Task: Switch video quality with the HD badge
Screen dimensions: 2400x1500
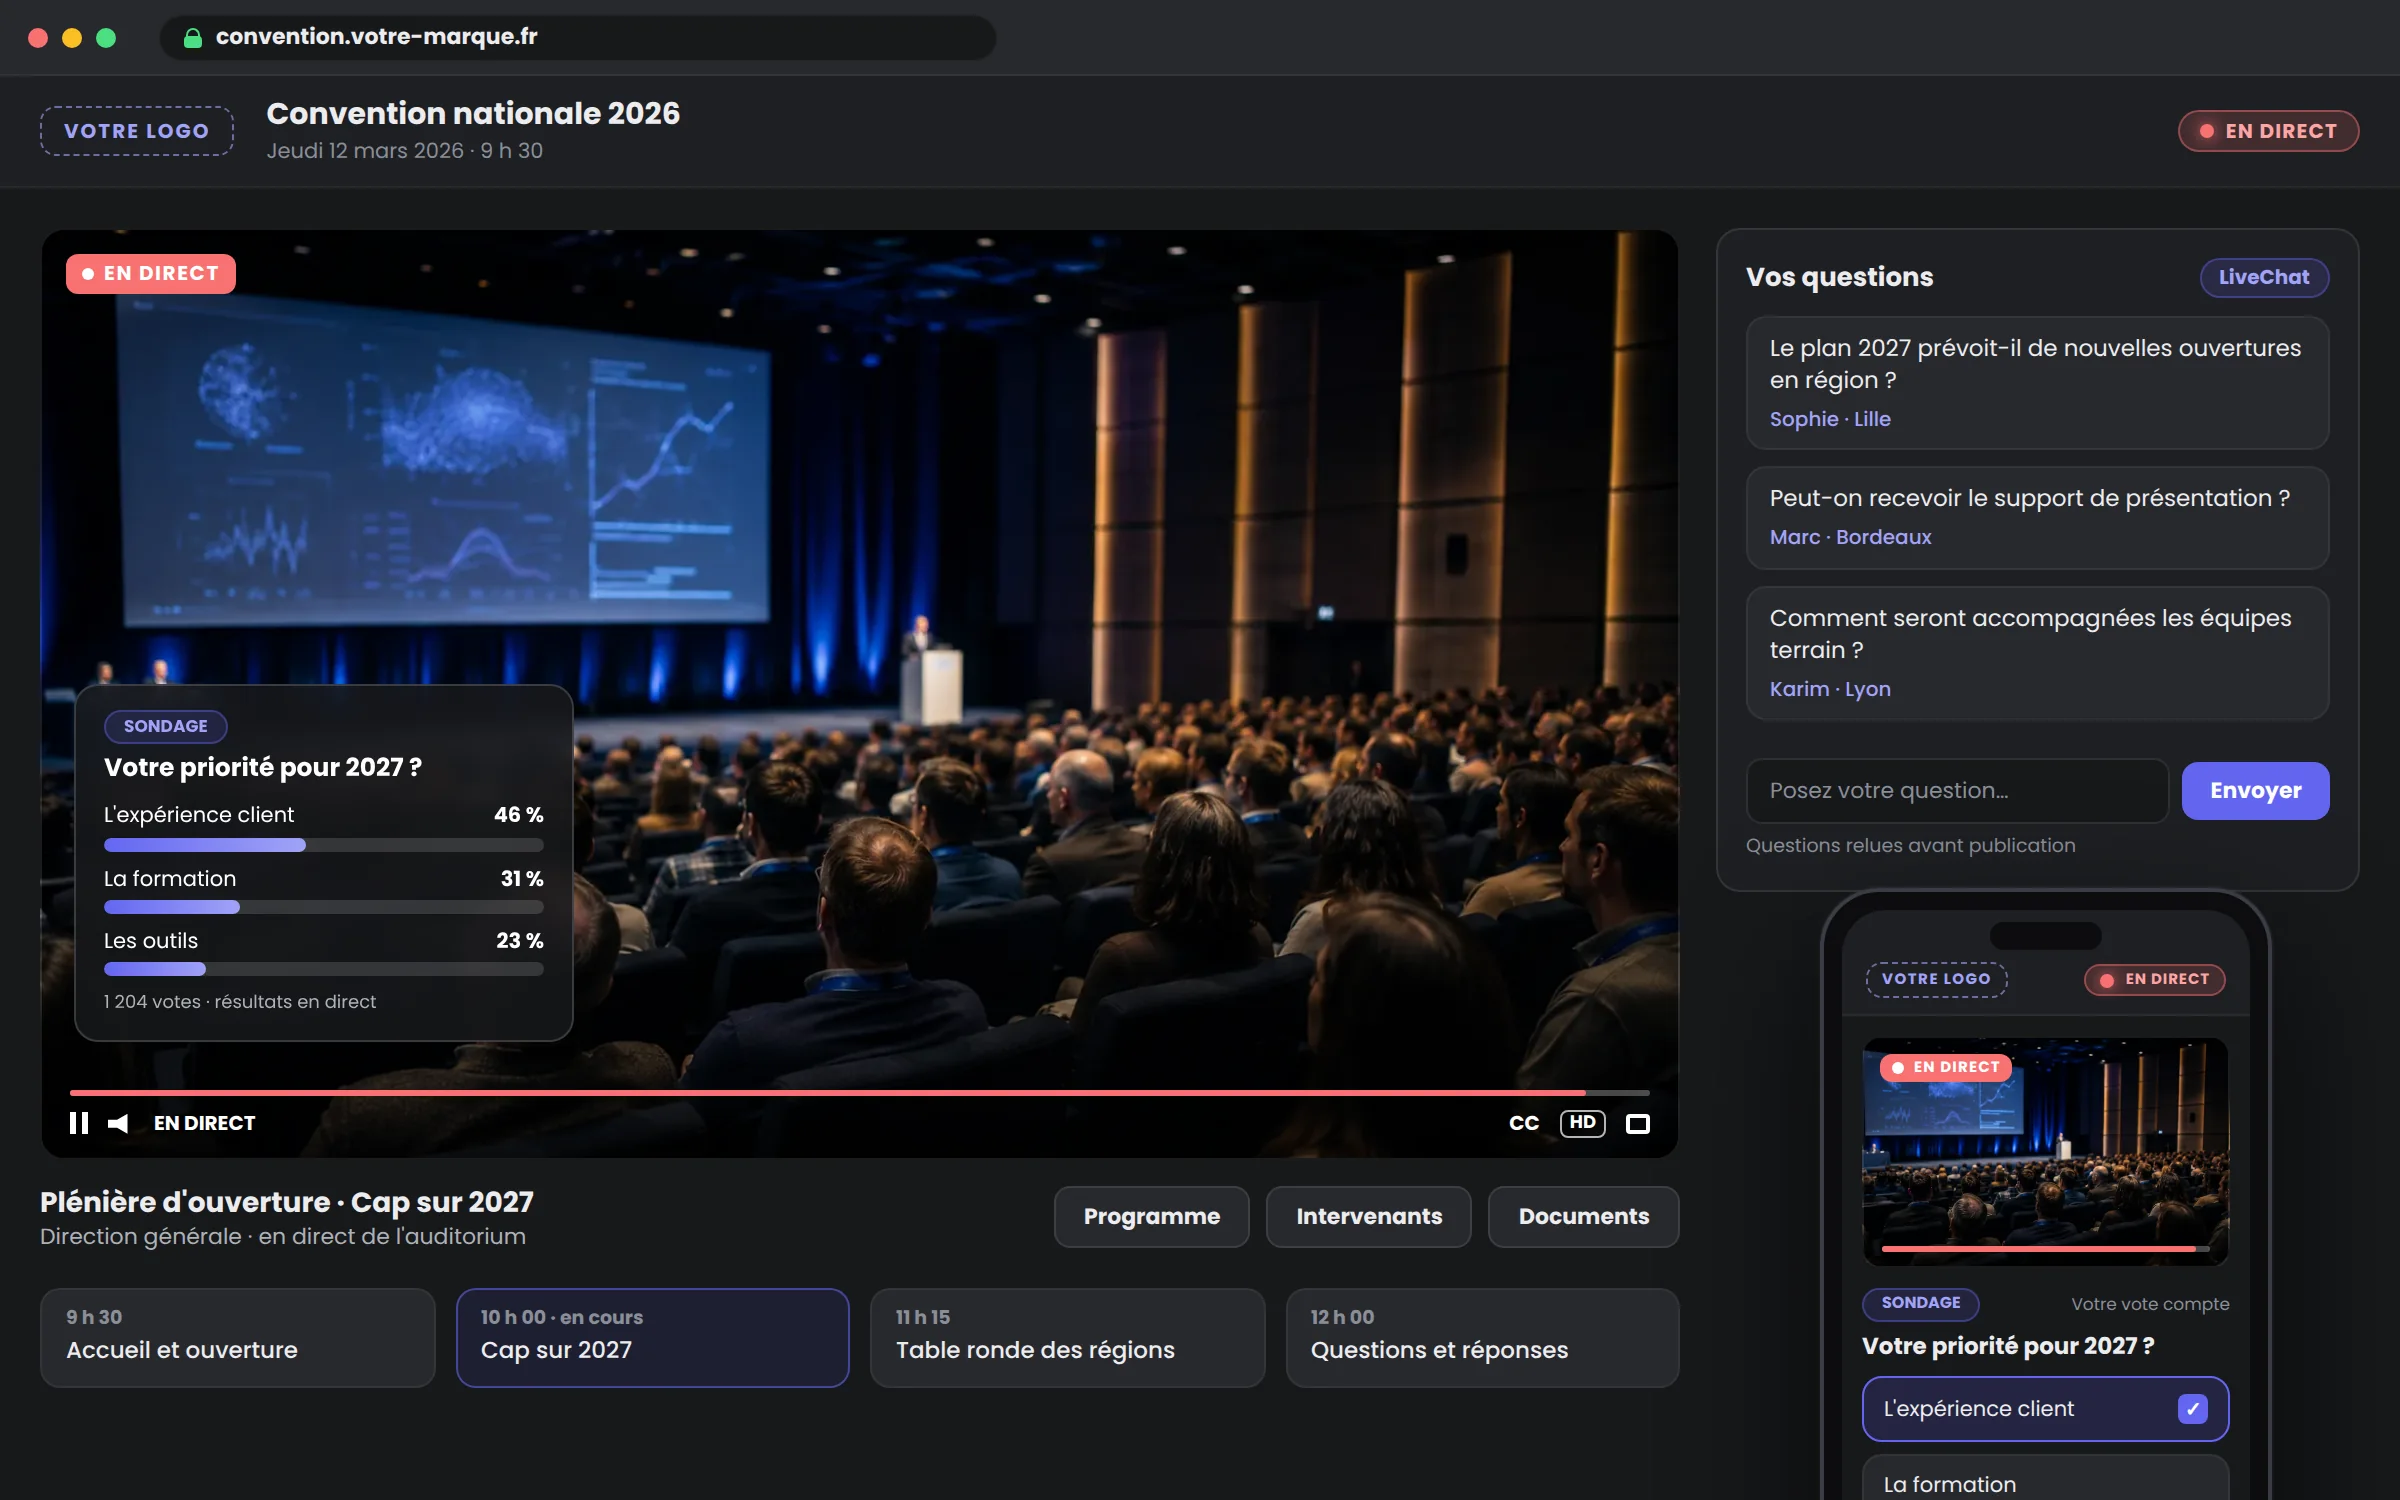Action: point(1582,1123)
